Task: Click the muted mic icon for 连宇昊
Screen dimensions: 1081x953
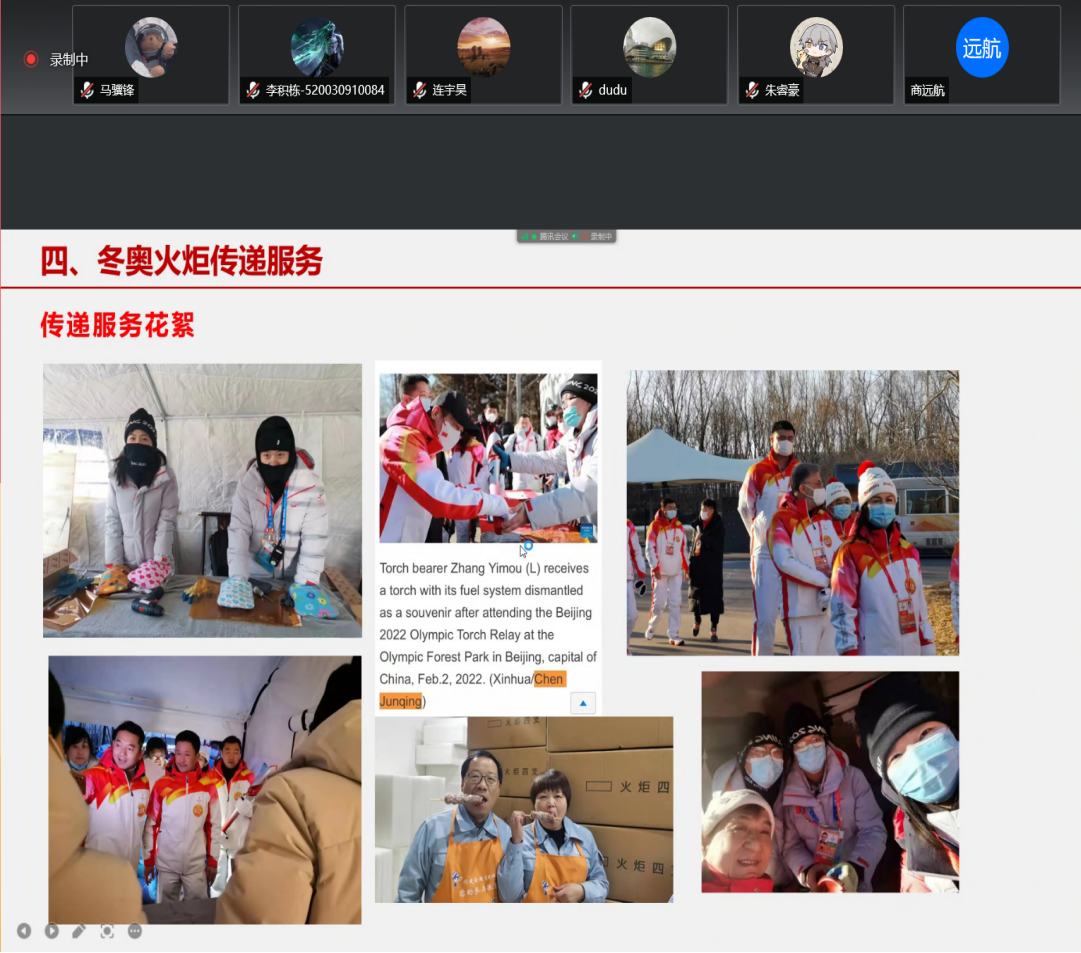Action: [x=420, y=90]
